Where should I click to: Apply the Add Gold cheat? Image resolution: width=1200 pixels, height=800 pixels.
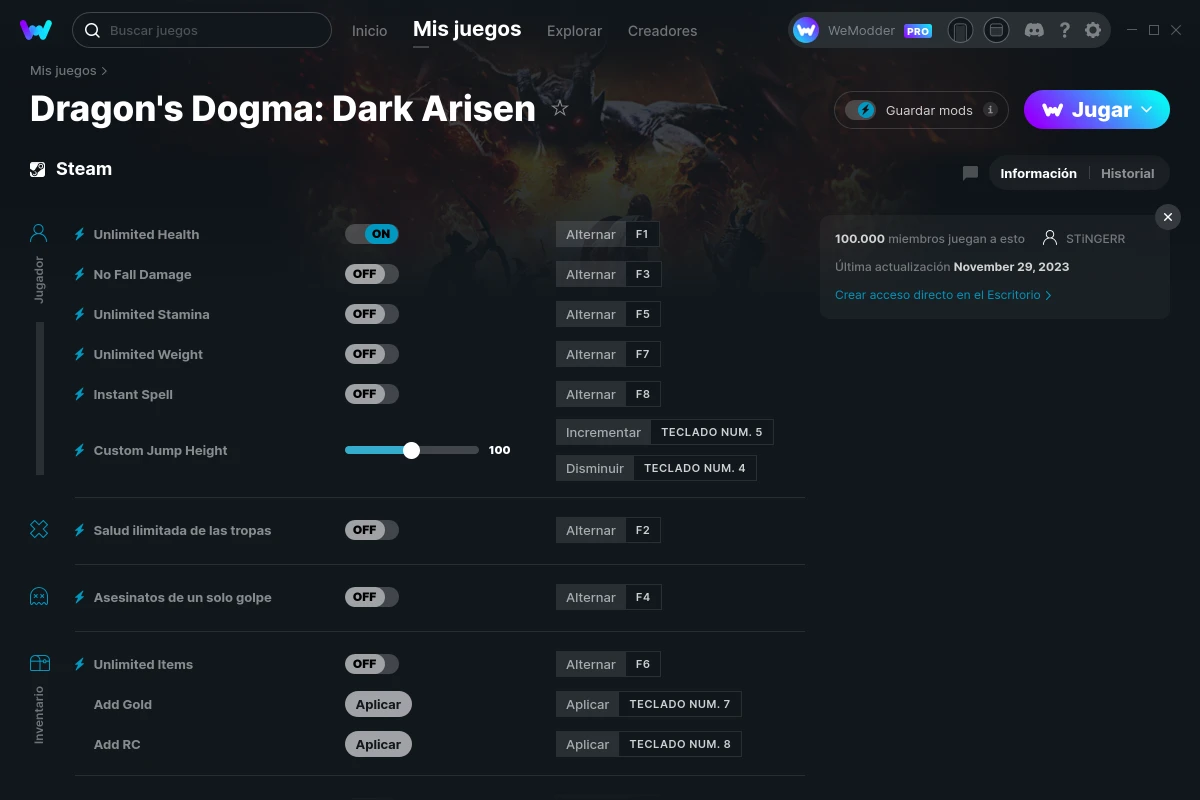[378, 704]
